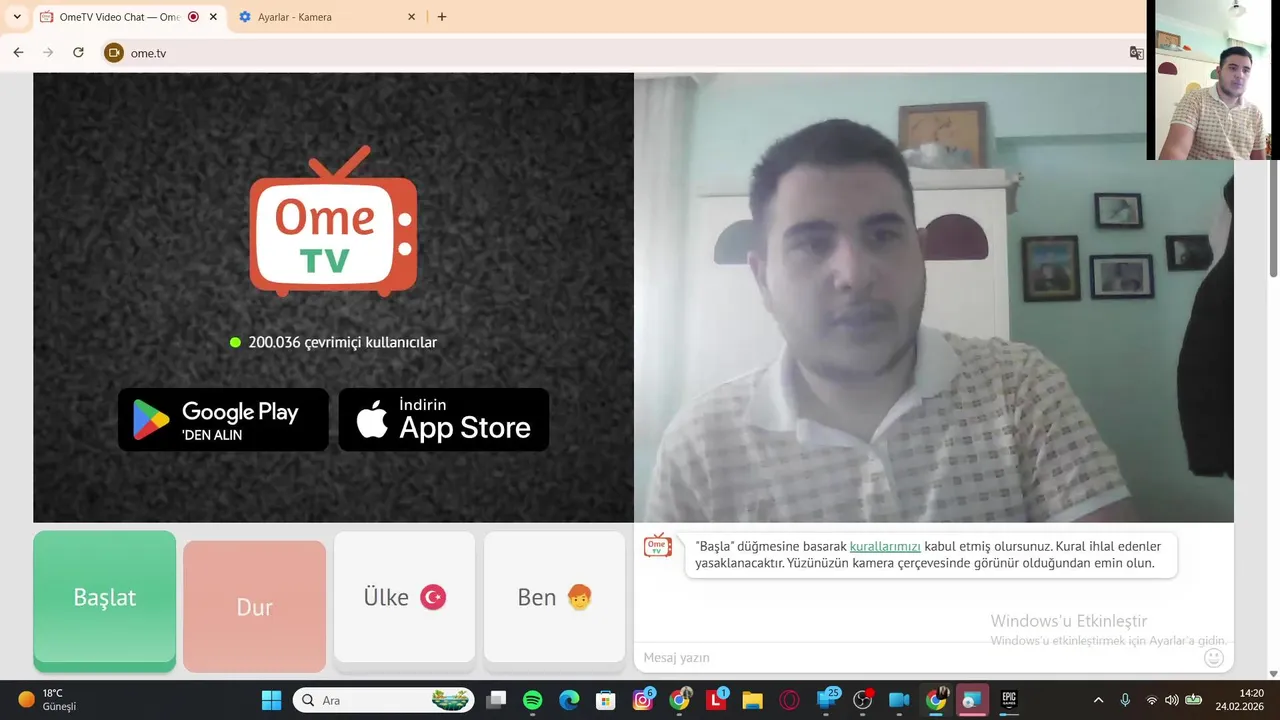The width and height of the screenshot is (1280, 720).
Task: Launch Microsoft Edge from the taskbar
Action: 569,700
